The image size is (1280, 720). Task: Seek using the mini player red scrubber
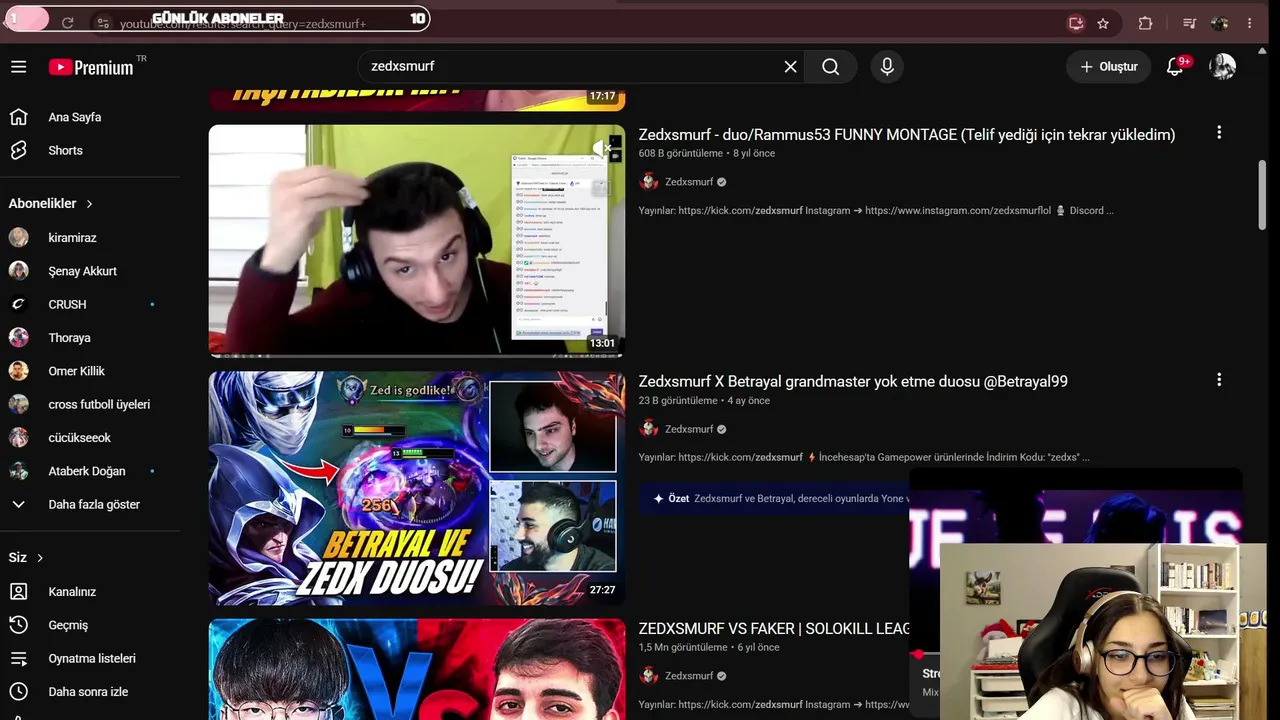pos(918,654)
